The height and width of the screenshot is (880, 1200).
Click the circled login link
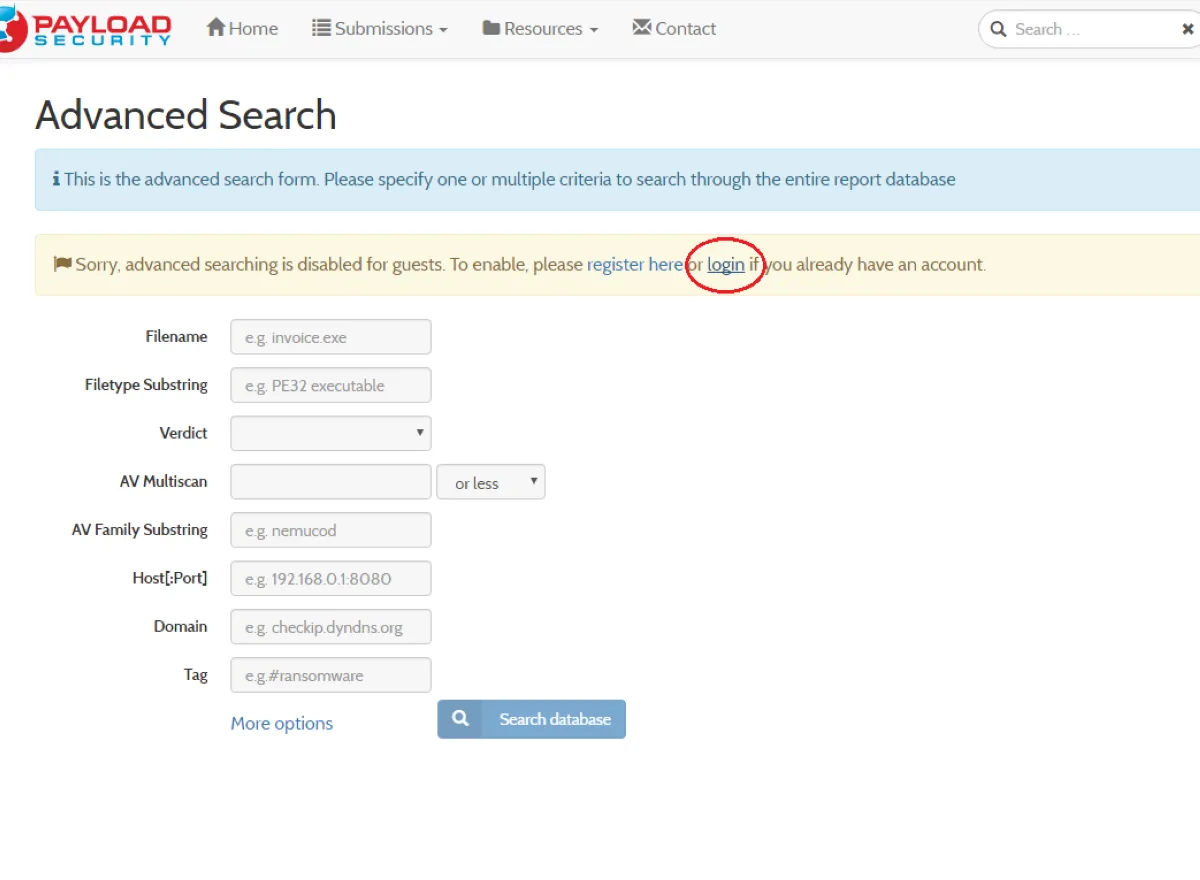(726, 265)
